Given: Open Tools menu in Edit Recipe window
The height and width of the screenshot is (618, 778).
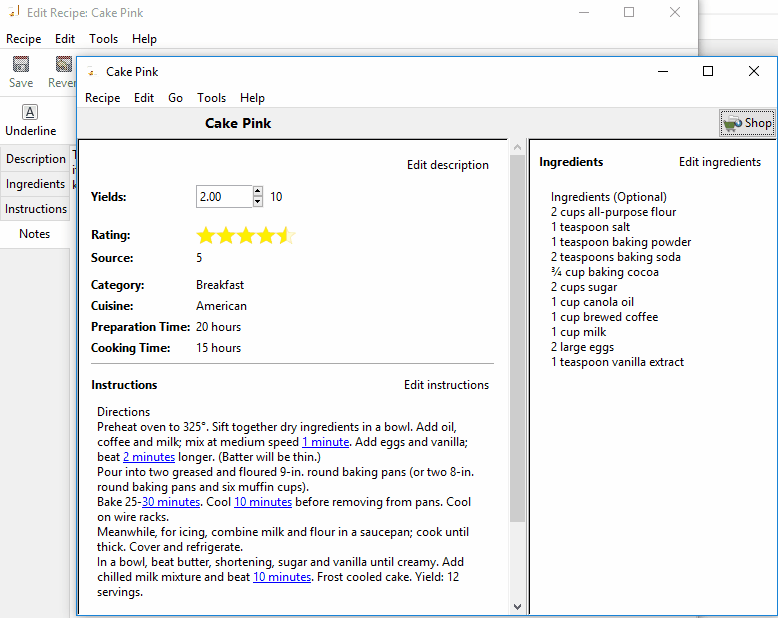Looking at the screenshot, I should (x=103, y=39).
